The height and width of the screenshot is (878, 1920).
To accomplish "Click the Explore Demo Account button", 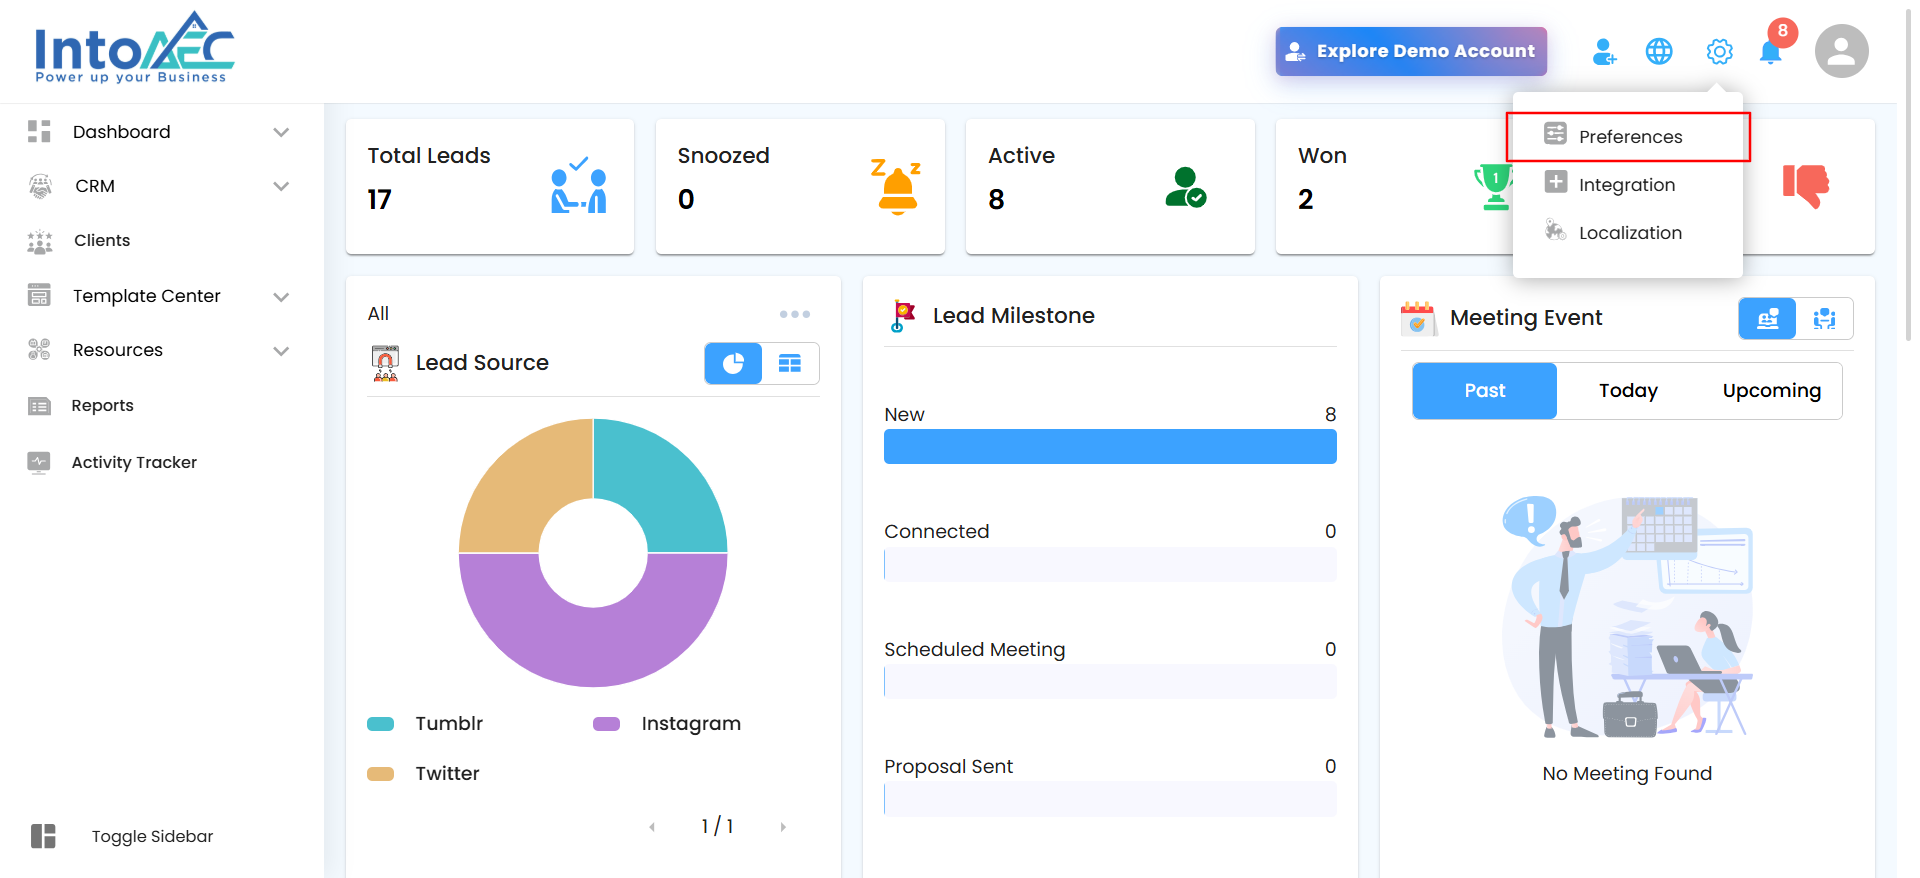I will (x=1410, y=51).
